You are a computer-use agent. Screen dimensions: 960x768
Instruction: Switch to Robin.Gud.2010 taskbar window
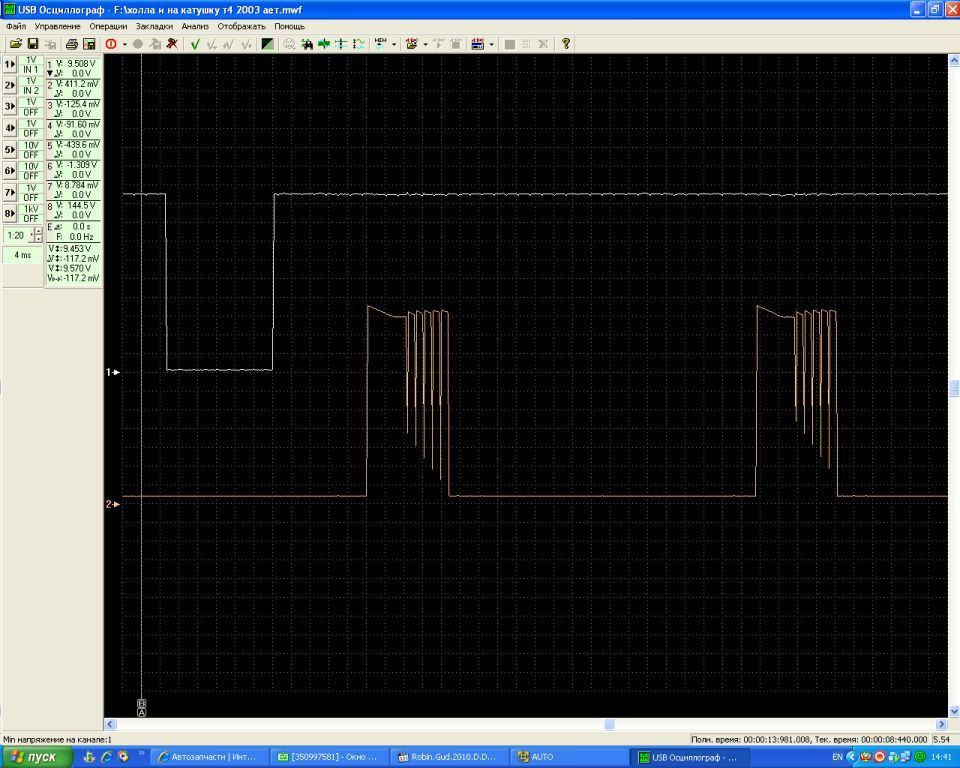[447, 757]
